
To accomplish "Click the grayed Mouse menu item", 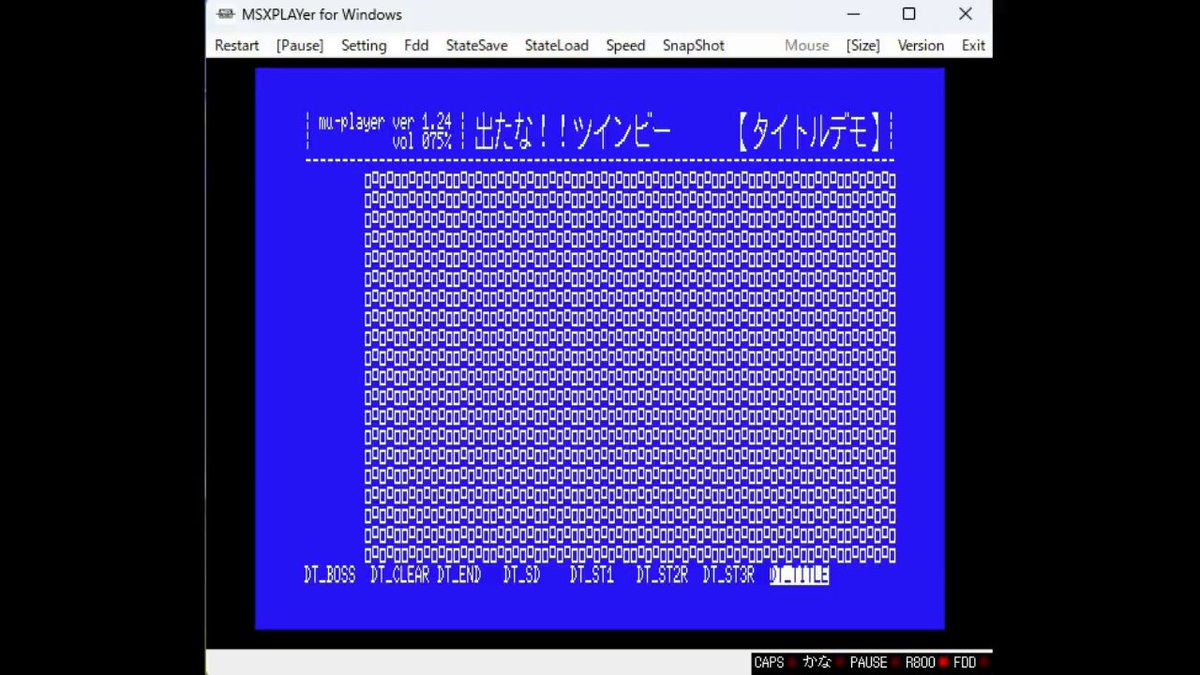I will (807, 45).
